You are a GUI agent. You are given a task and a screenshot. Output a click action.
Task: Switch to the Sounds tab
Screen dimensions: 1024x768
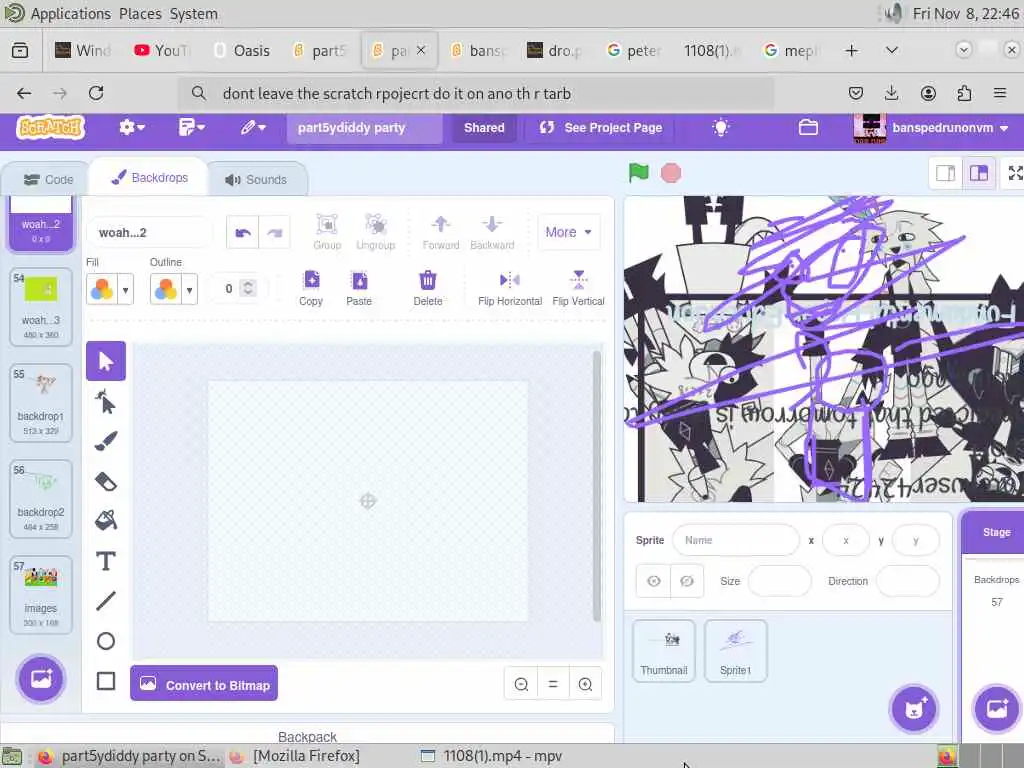(257, 180)
